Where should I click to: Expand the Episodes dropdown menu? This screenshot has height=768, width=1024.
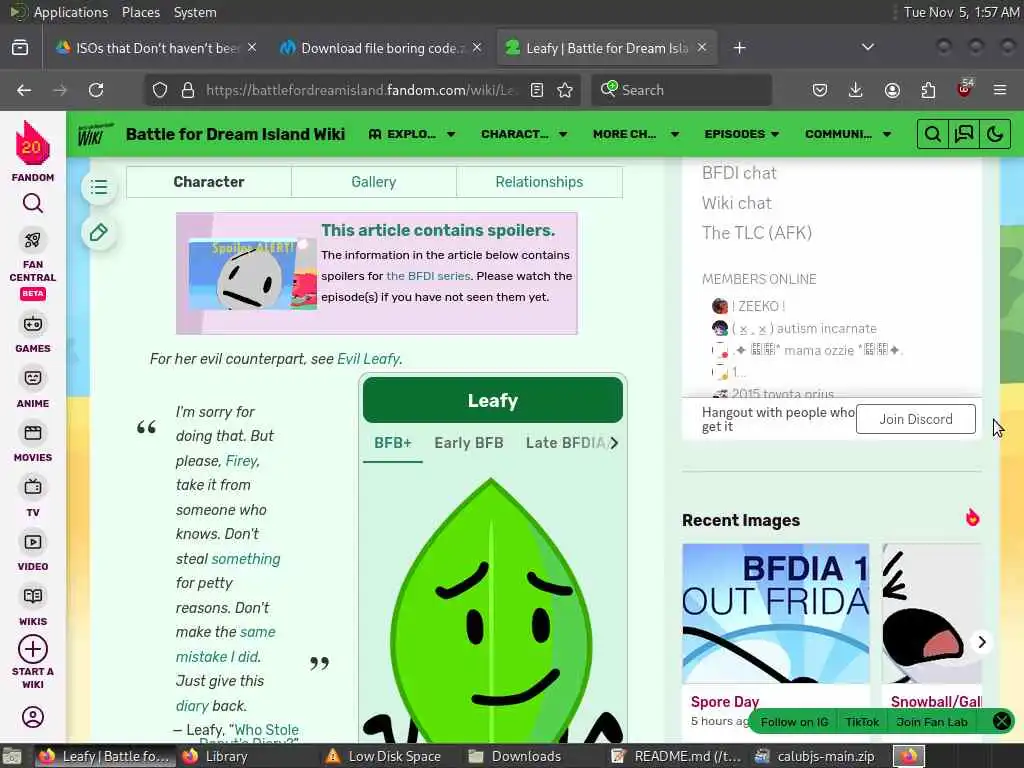pos(741,134)
